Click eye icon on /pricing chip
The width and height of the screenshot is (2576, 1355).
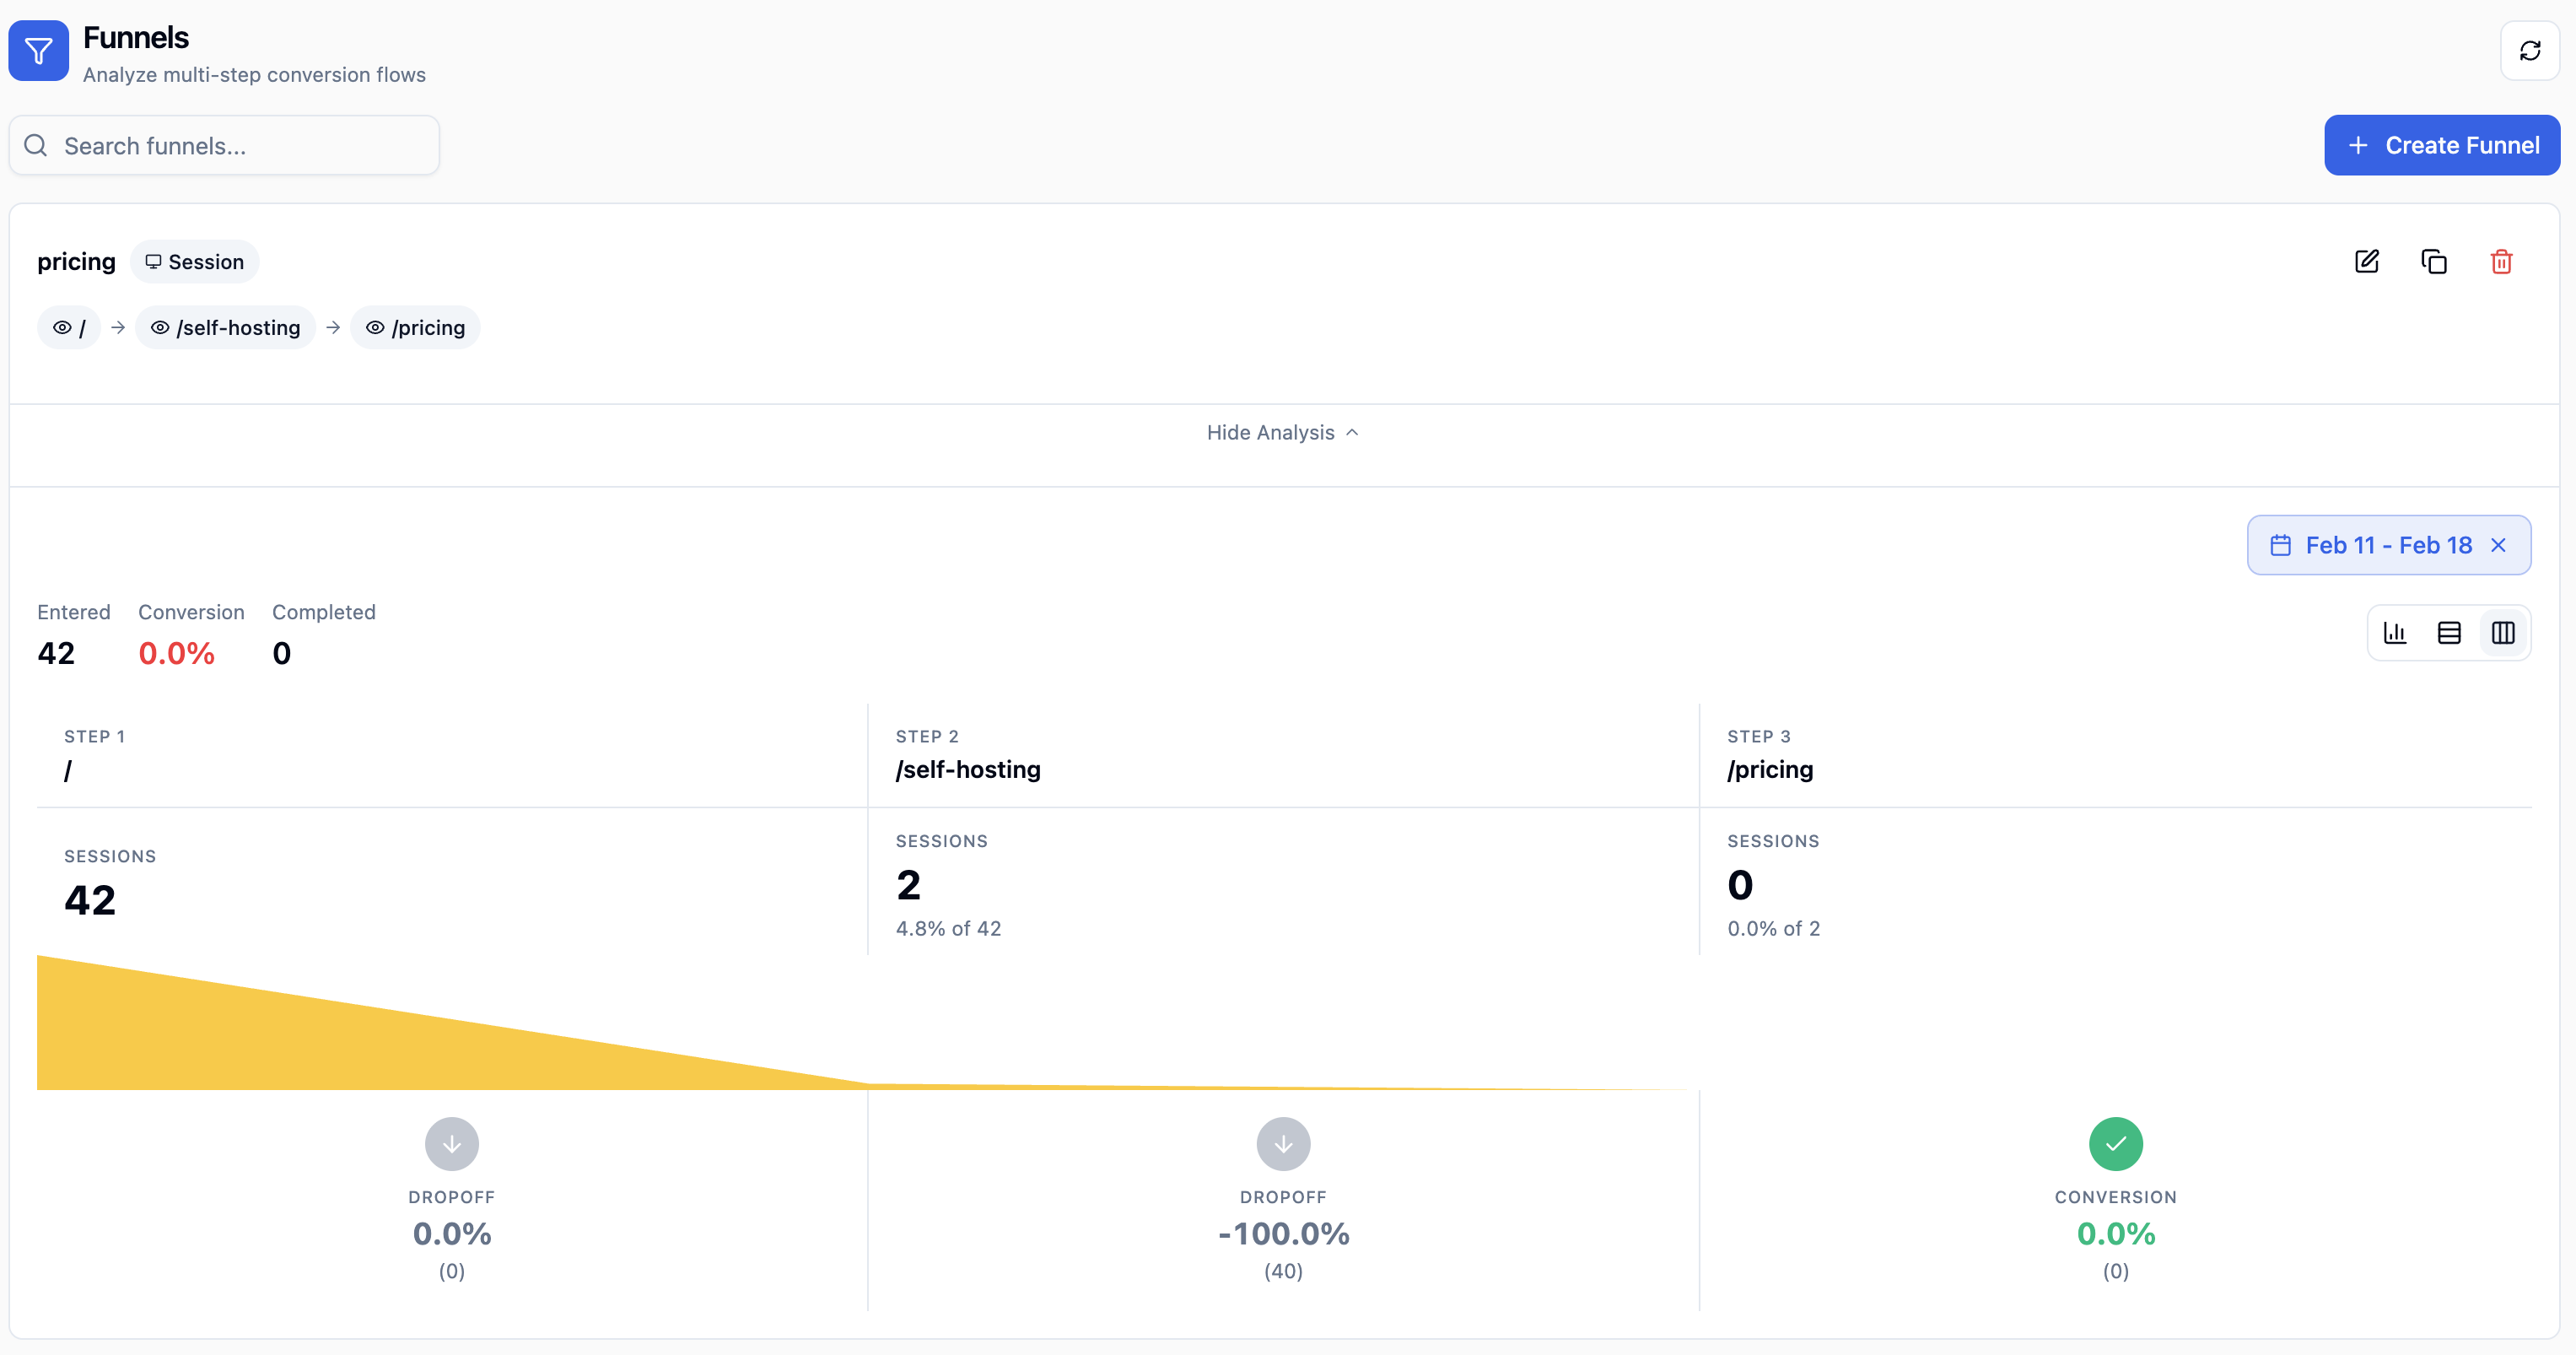click(375, 328)
